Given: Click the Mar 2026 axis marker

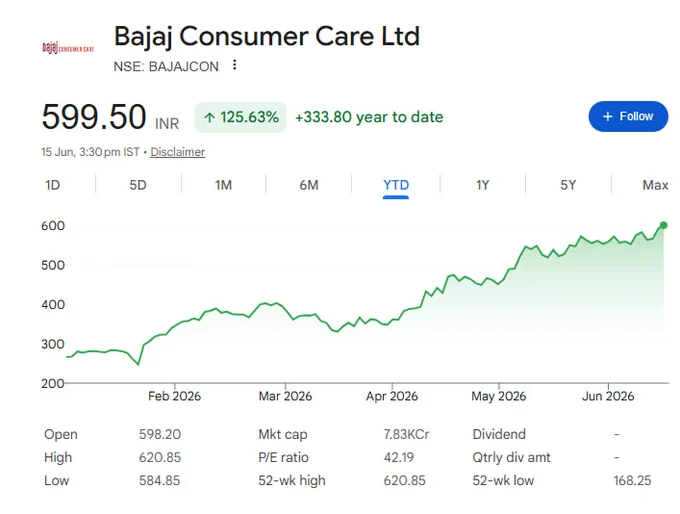Looking at the screenshot, I should 285,396.
